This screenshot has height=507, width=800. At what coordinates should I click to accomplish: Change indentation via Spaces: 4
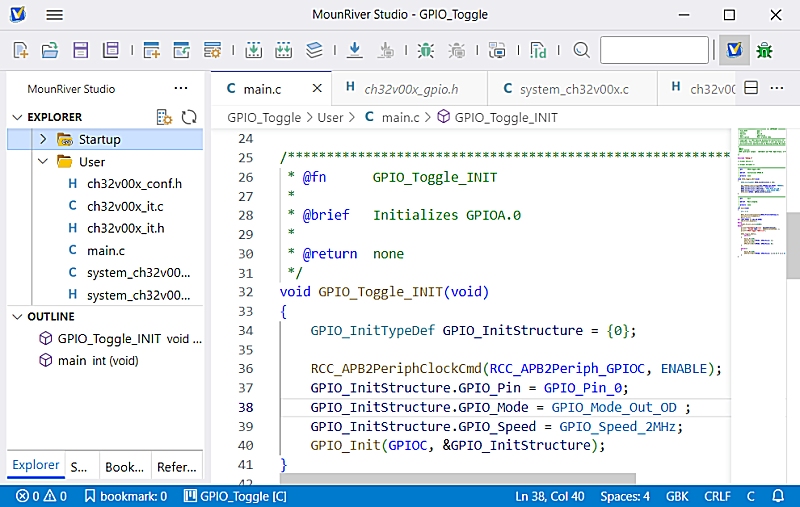[625, 496]
